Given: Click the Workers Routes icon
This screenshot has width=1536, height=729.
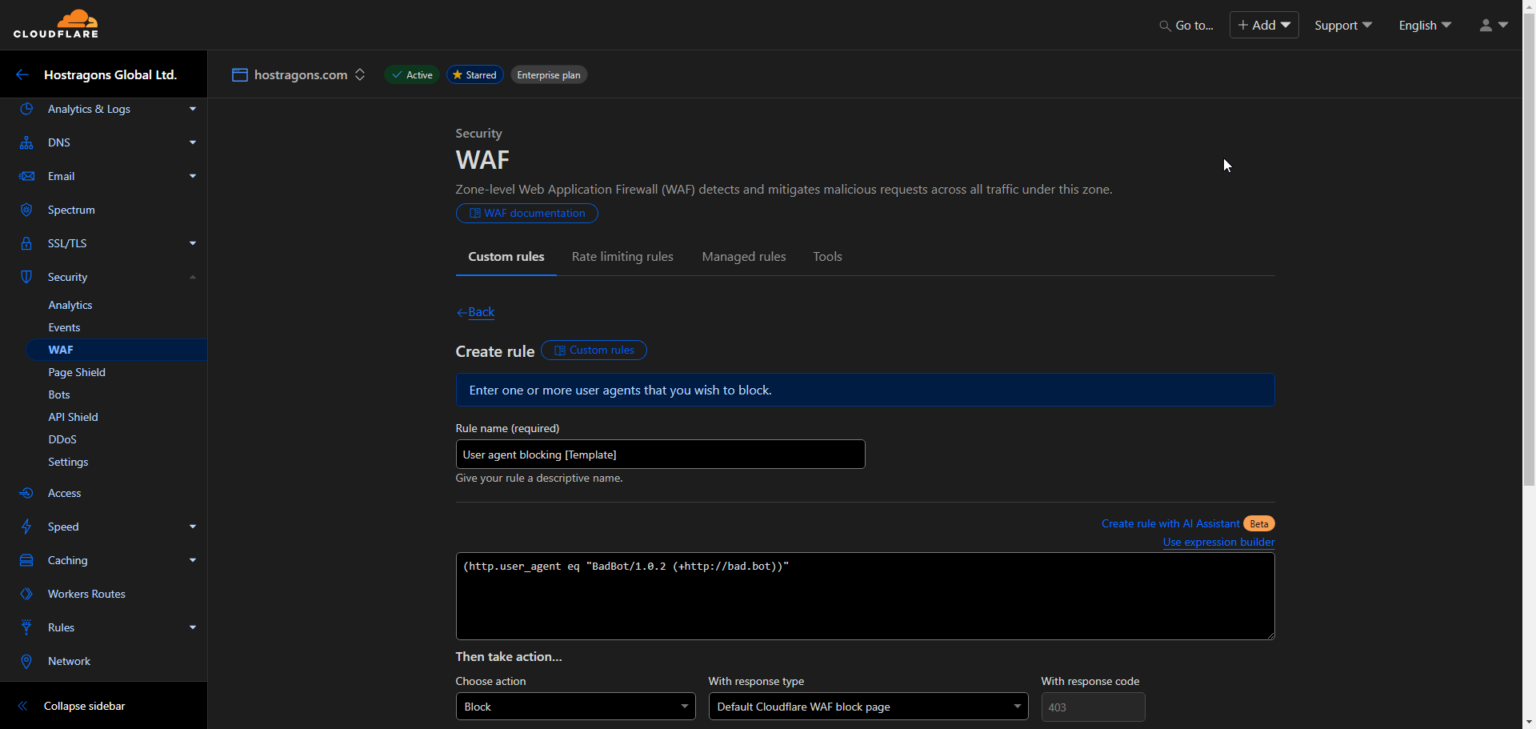Looking at the screenshot, I should click(x=27, y=594).
